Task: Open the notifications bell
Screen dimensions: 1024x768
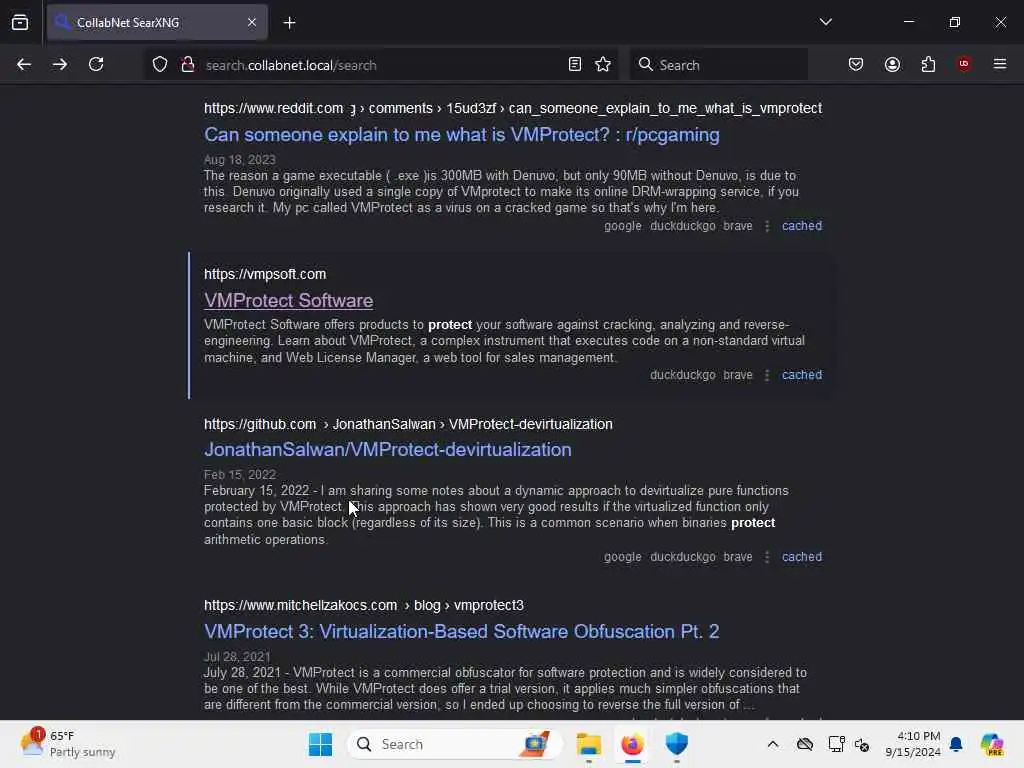Action: 956,744
